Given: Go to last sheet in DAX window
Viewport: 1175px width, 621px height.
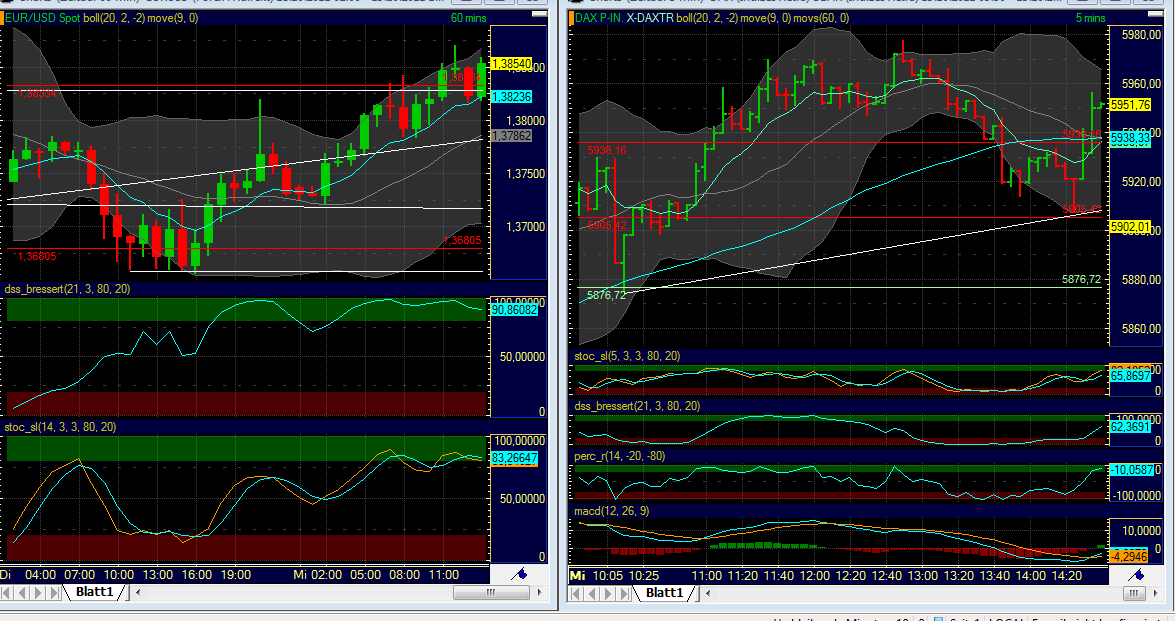Looking at the screenshot, I should [624, 593].
